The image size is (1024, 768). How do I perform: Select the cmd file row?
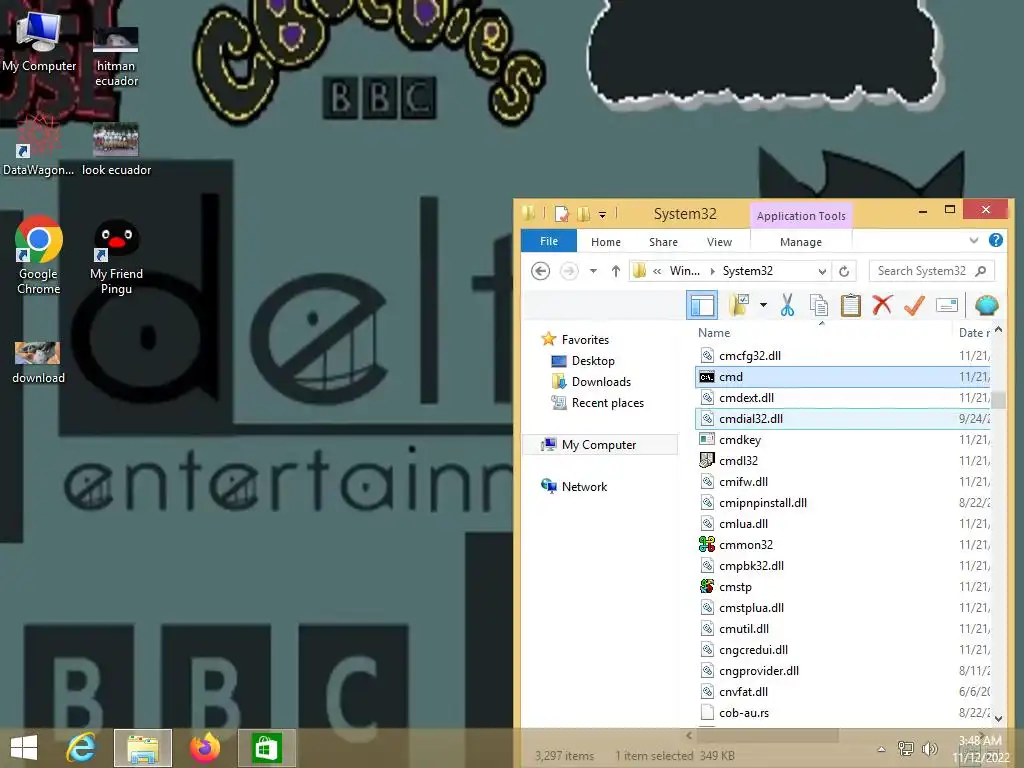843,377
